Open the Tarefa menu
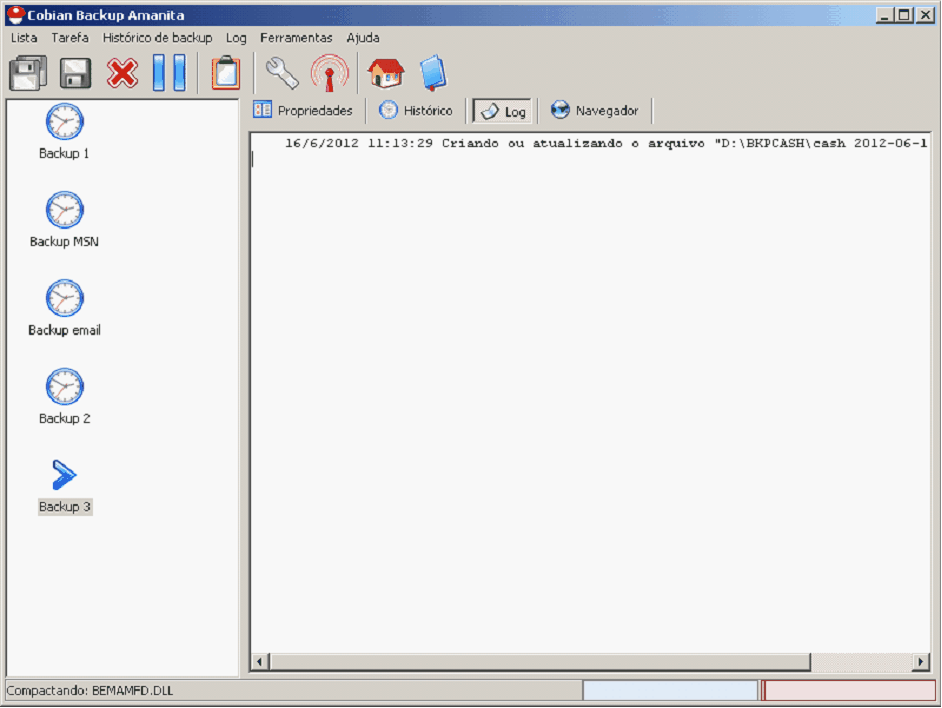942x708 pixels. 70,37
